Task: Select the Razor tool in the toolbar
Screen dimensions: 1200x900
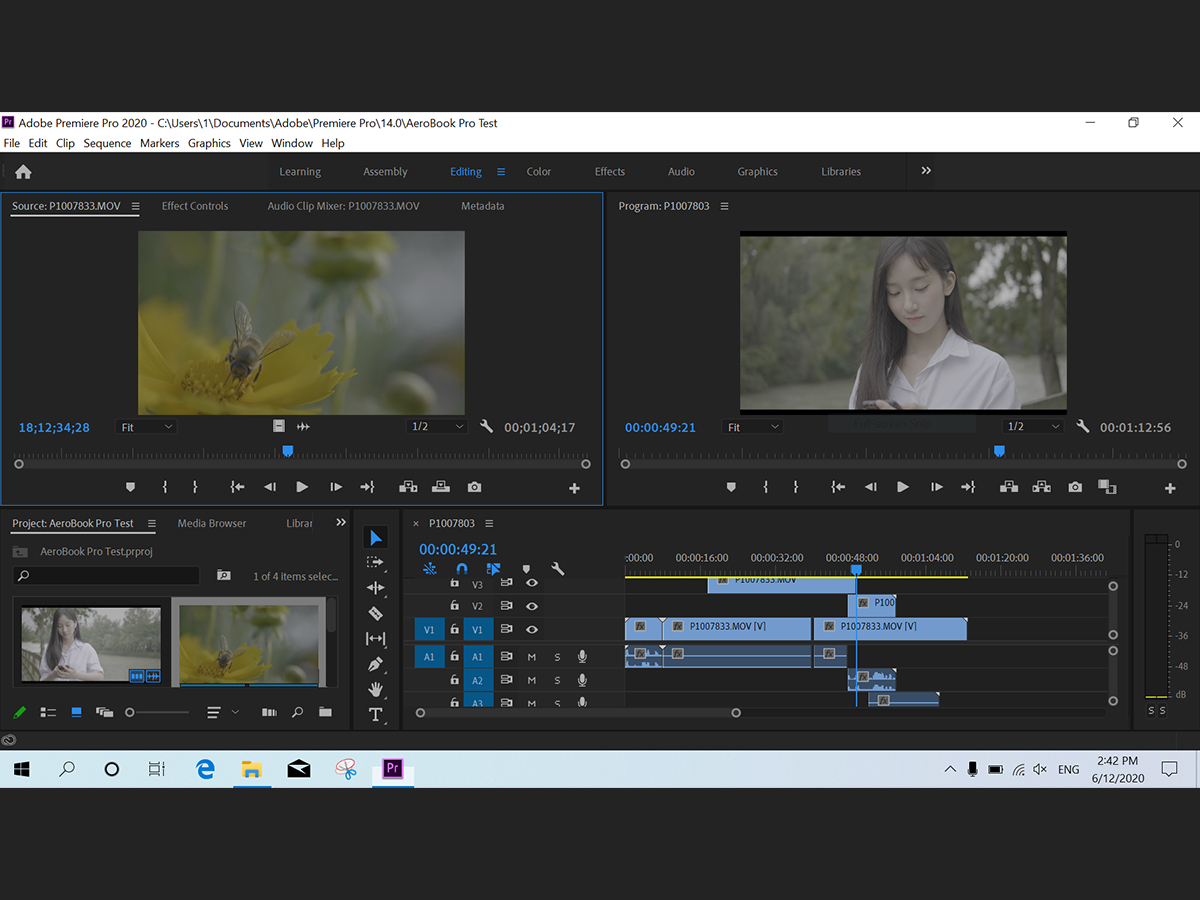Action: coord(376,613)
